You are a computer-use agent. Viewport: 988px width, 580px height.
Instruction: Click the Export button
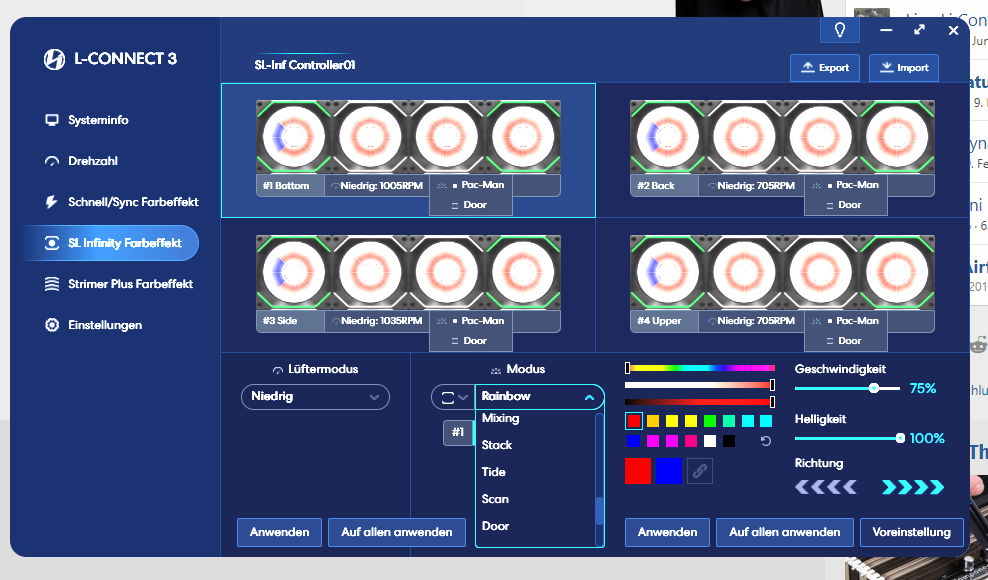coord(825,67)
